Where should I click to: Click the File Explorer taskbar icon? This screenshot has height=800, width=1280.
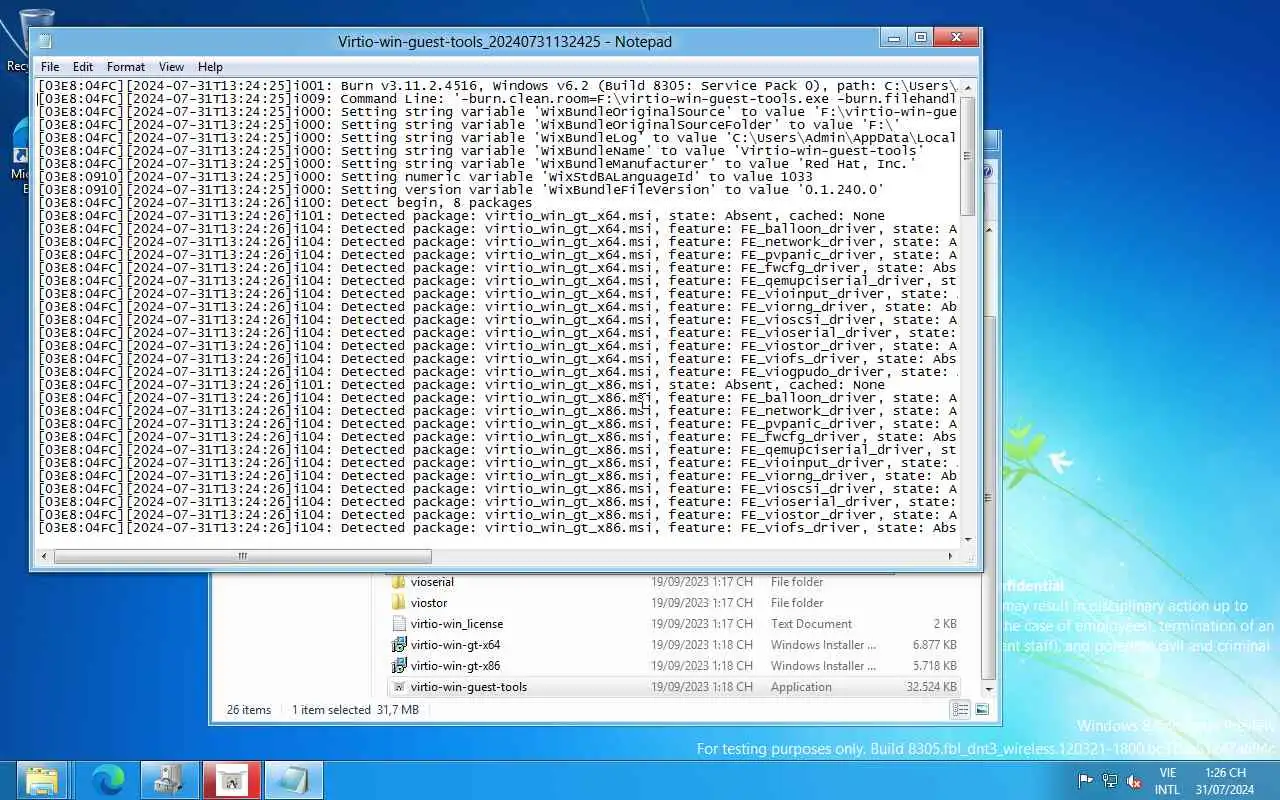(x=42, y=780)
